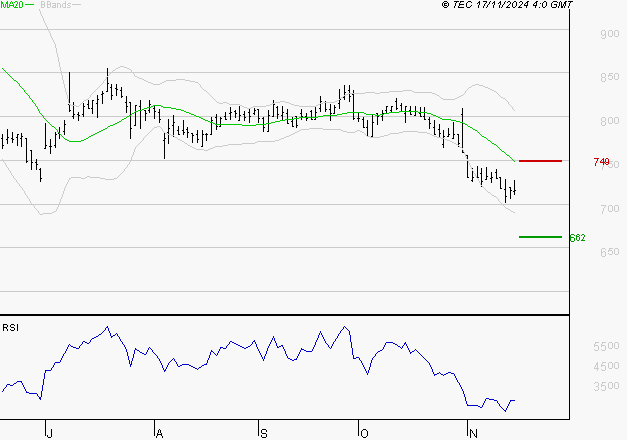Click the red resistance line marker
Viewport: 627px width, 440px height.
pyautogui.click(x=540, y=161)
